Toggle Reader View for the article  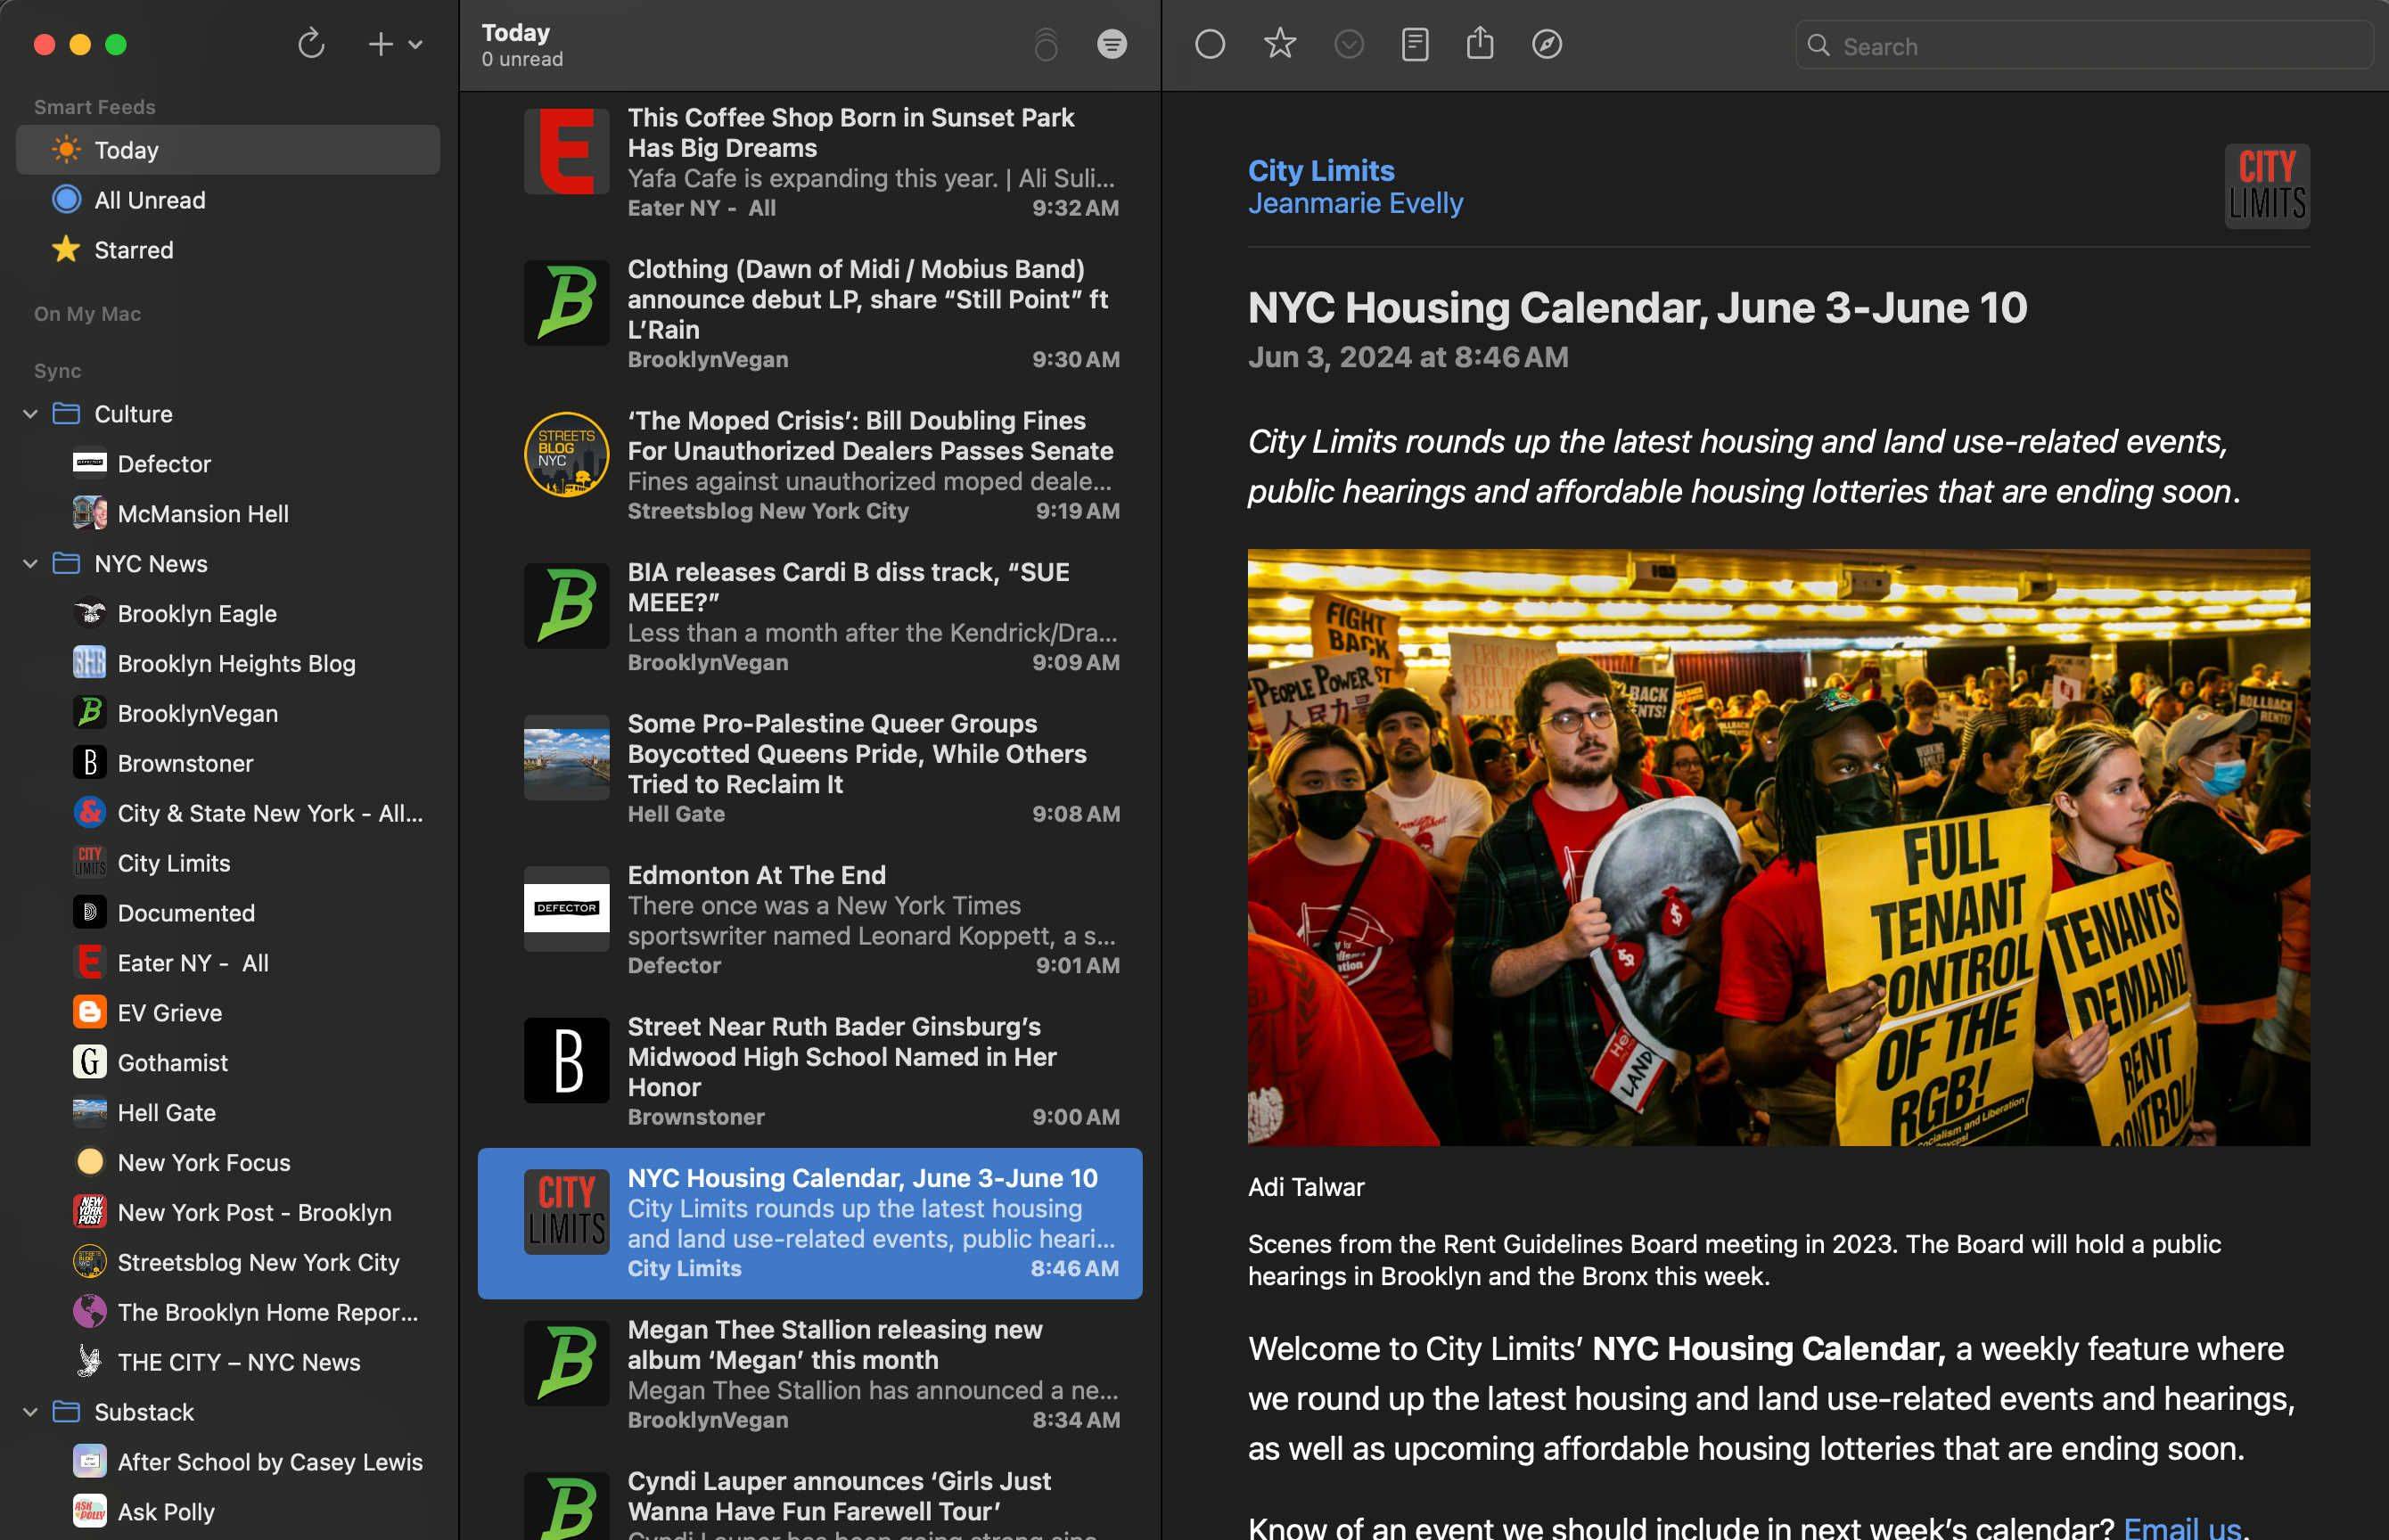click(1415, 44)
